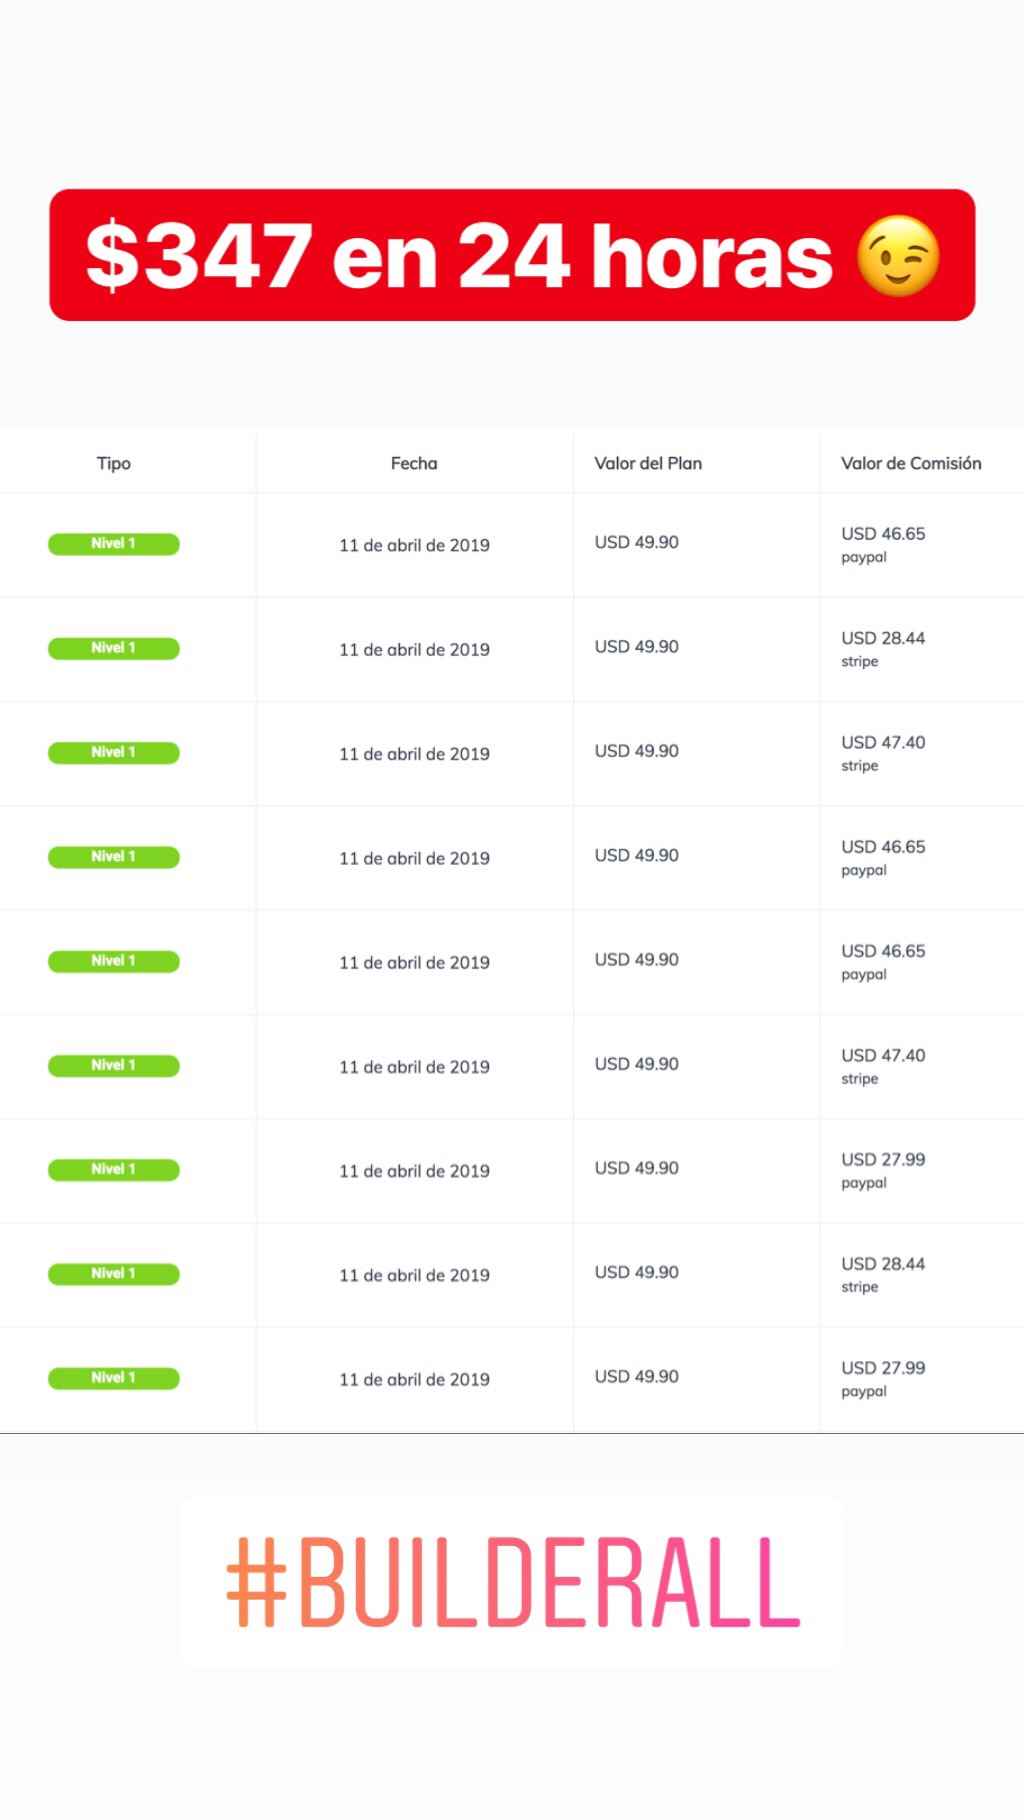Viewport: 1024px width, 1820px height.
Task: Click the Nivel 1 badge in the second row
Action: click(114, 648)
